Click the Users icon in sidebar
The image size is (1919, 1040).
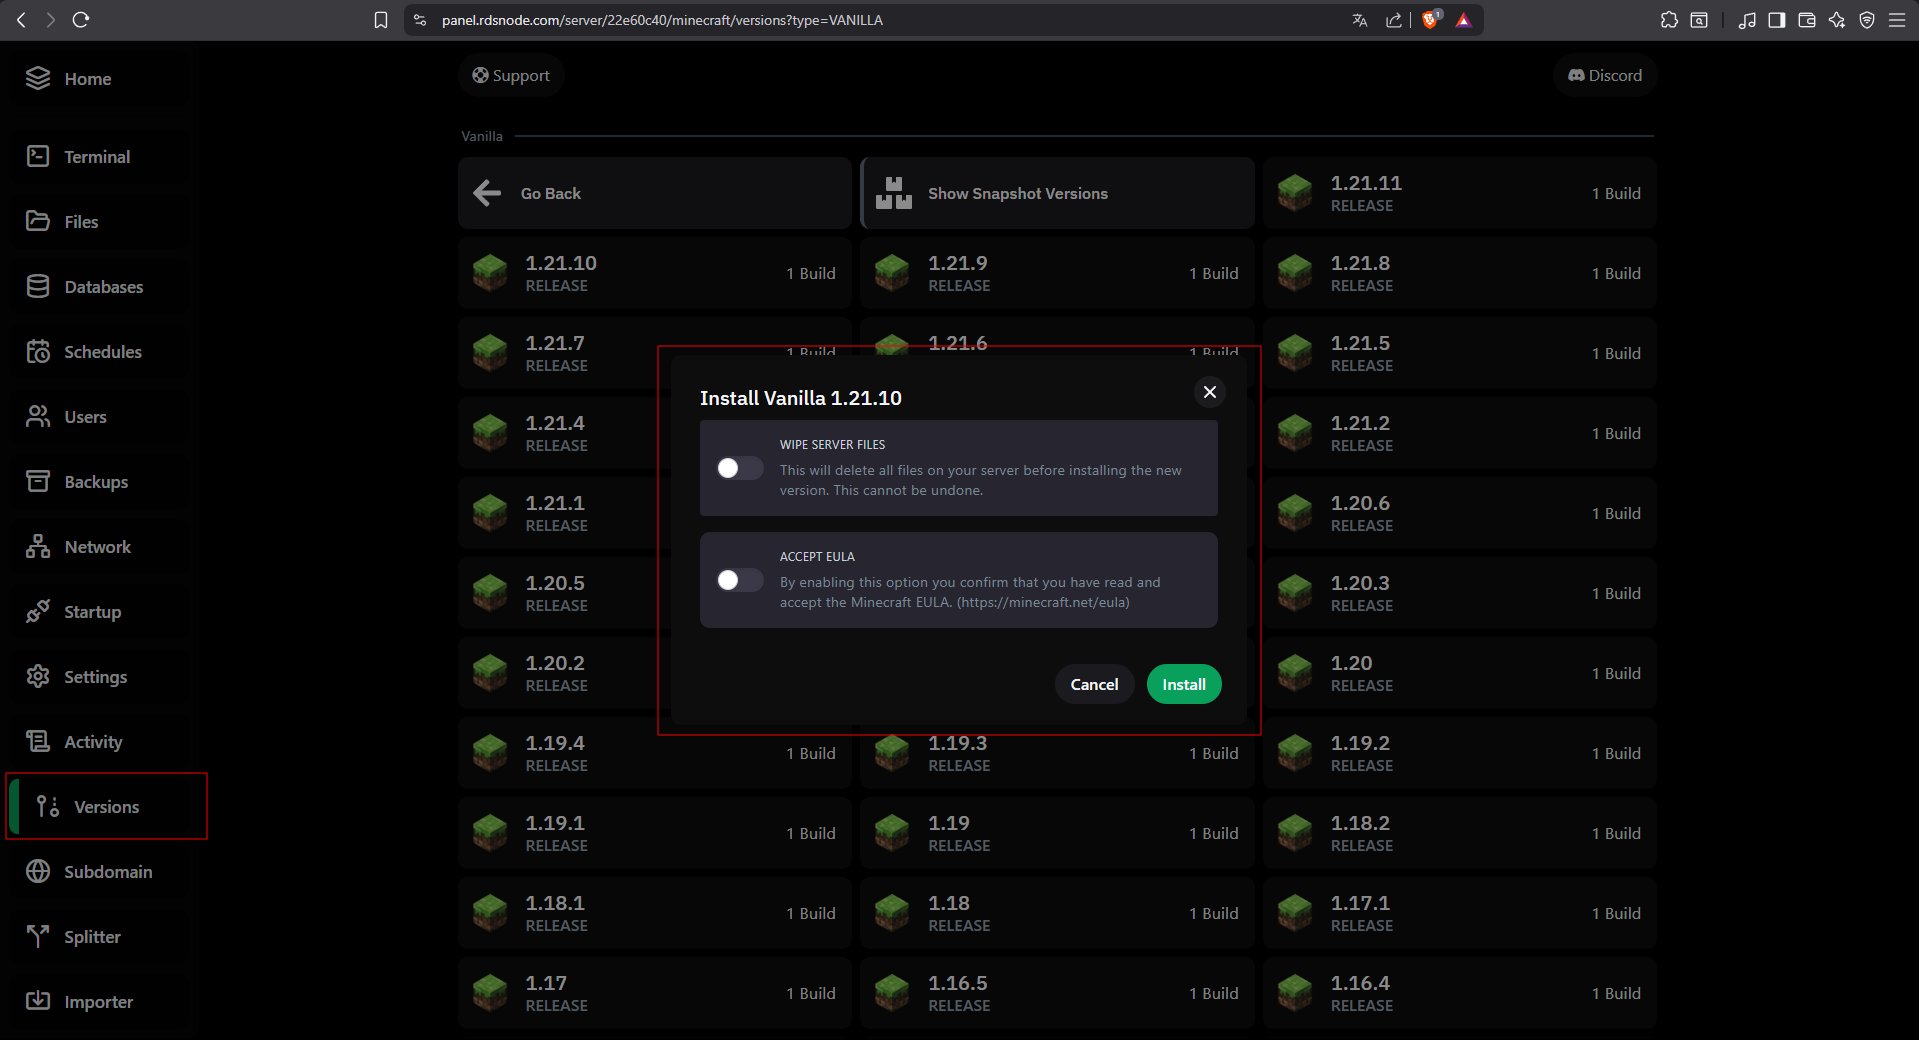coord(38,417)
